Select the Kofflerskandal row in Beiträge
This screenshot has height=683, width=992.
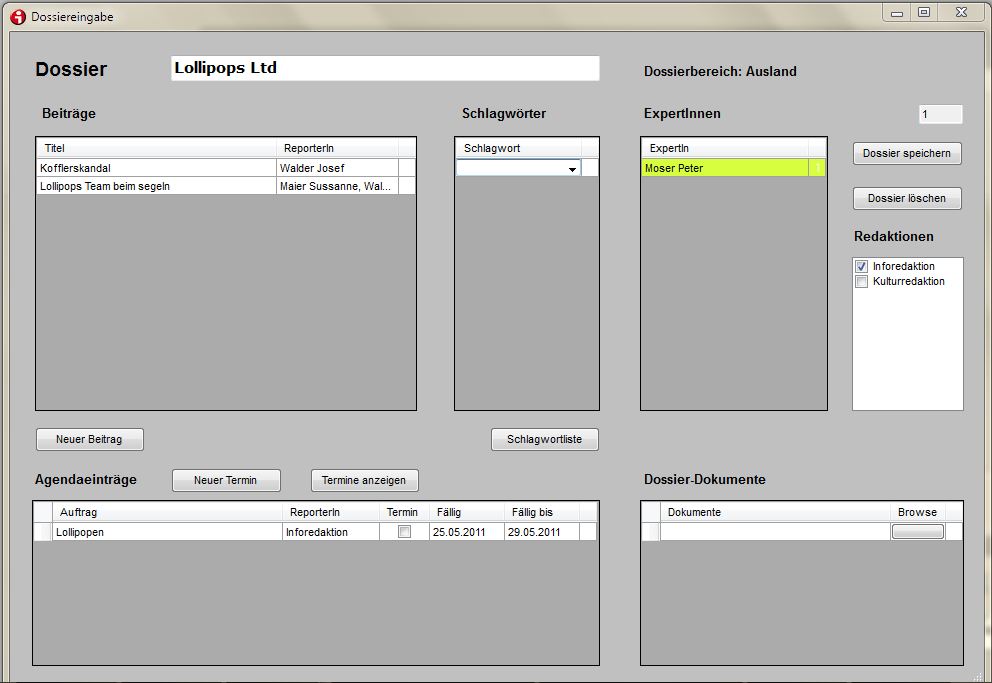(x=155, y=168)
